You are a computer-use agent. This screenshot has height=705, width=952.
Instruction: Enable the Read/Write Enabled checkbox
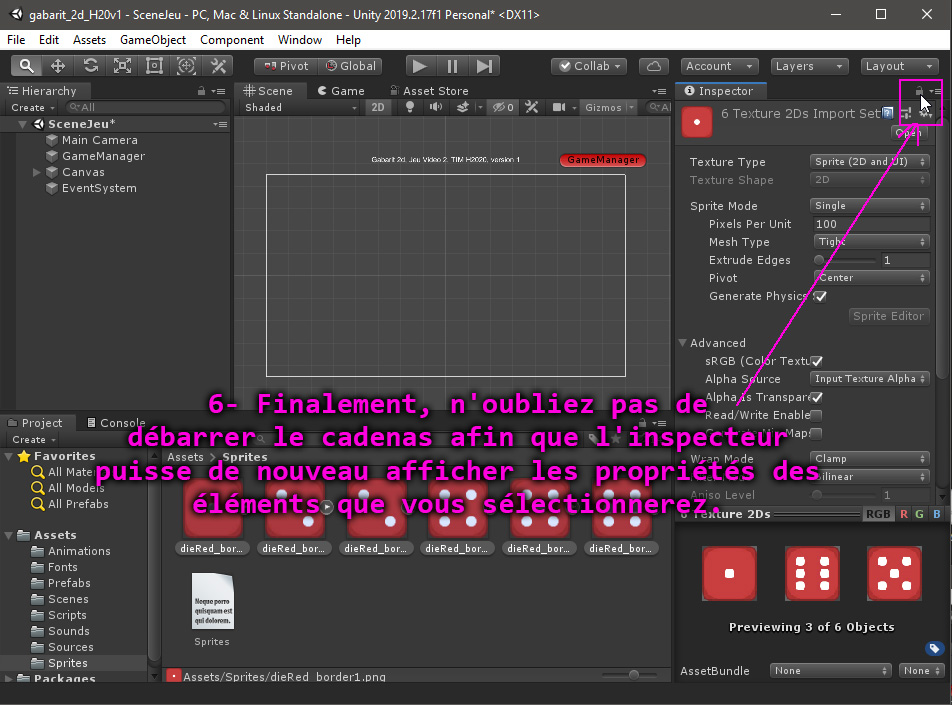point(817,415)
